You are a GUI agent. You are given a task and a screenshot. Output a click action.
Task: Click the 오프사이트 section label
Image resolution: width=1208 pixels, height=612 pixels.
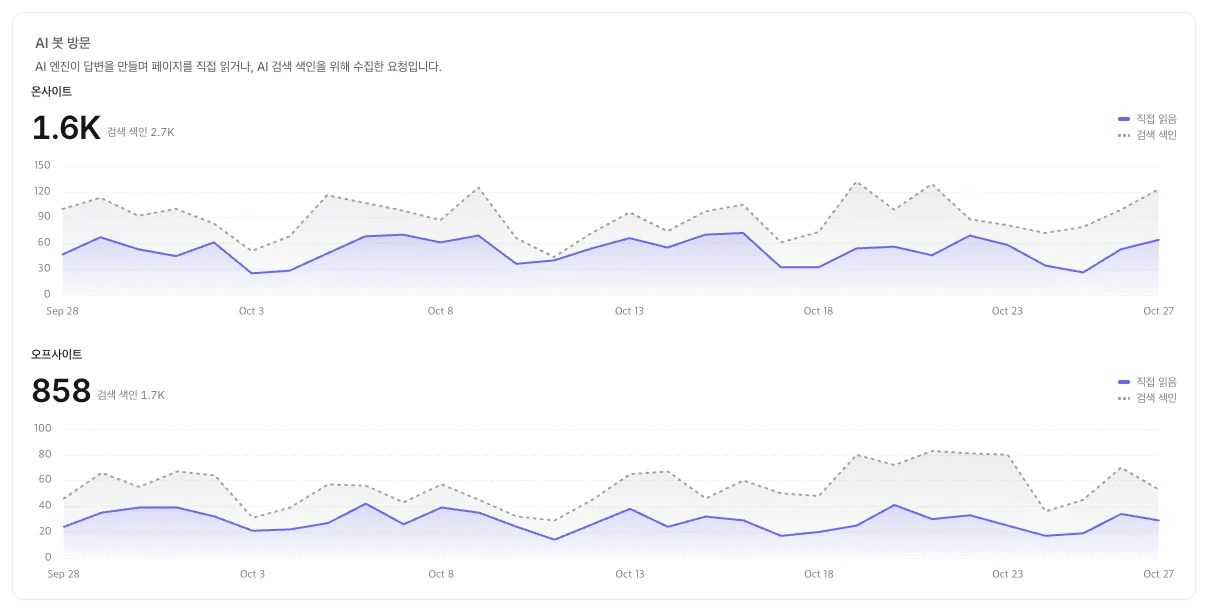[56, 354]
